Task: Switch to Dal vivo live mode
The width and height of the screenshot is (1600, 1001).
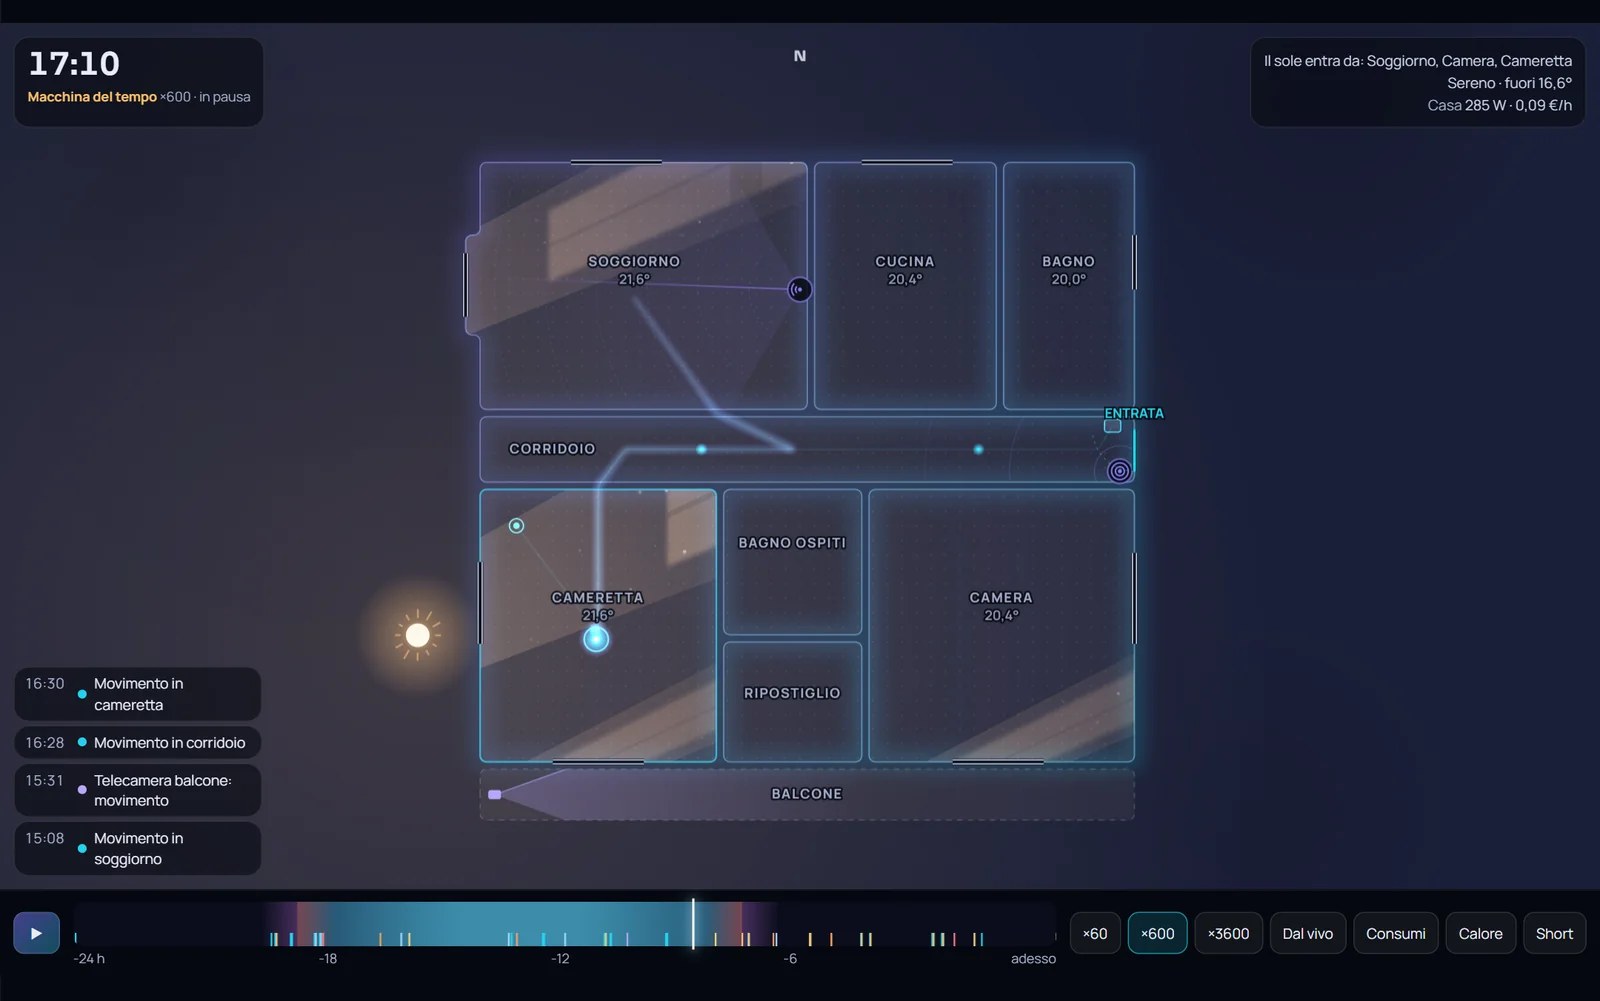Action: [1308, 933]
